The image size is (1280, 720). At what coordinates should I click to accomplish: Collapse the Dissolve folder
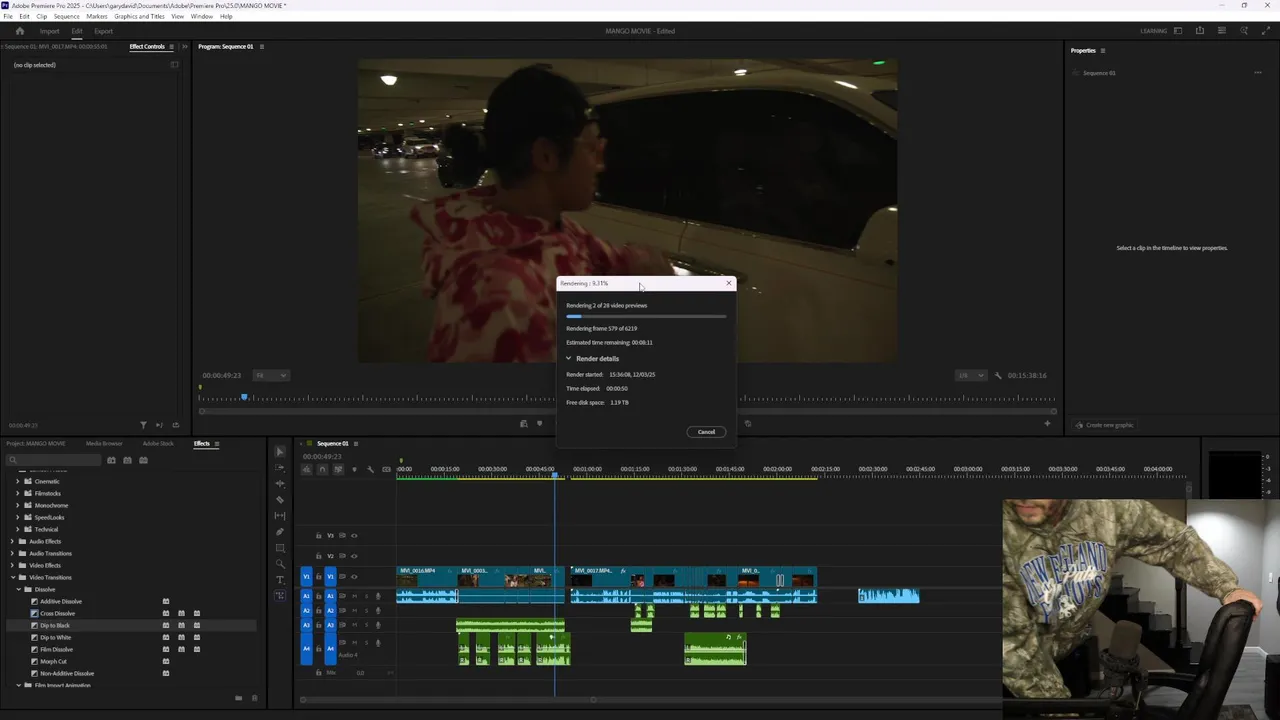[18, 590]
